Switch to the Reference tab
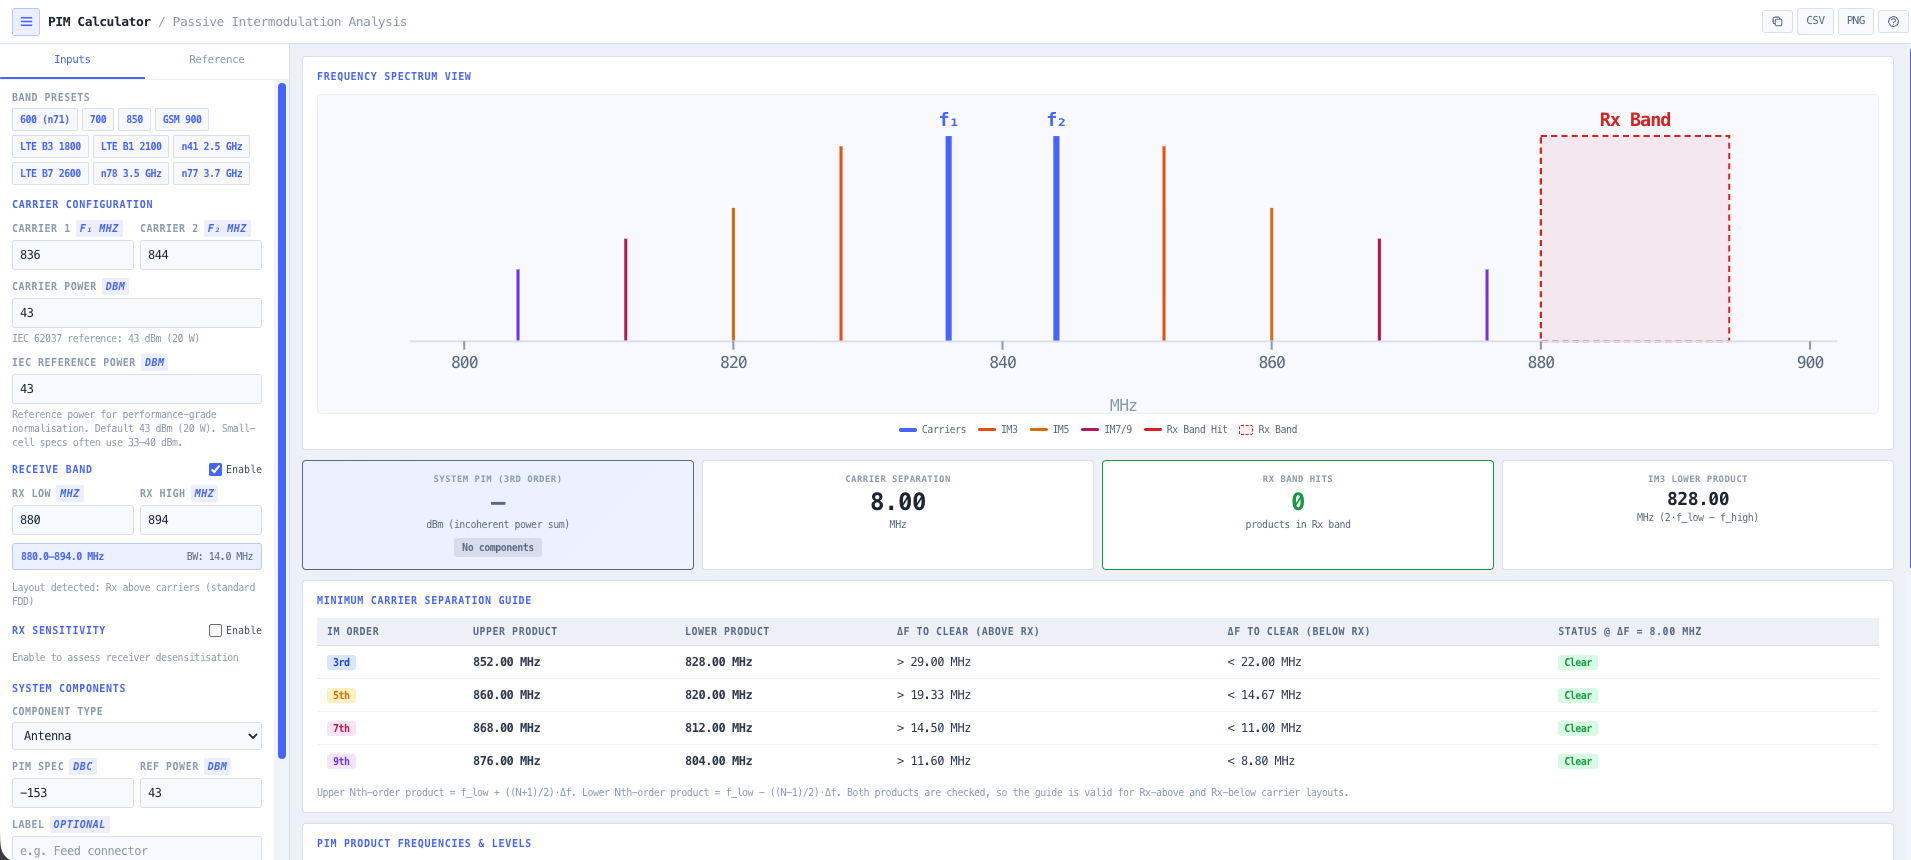The height and width of the screenshot is (860, 1911). coord(217,60)
